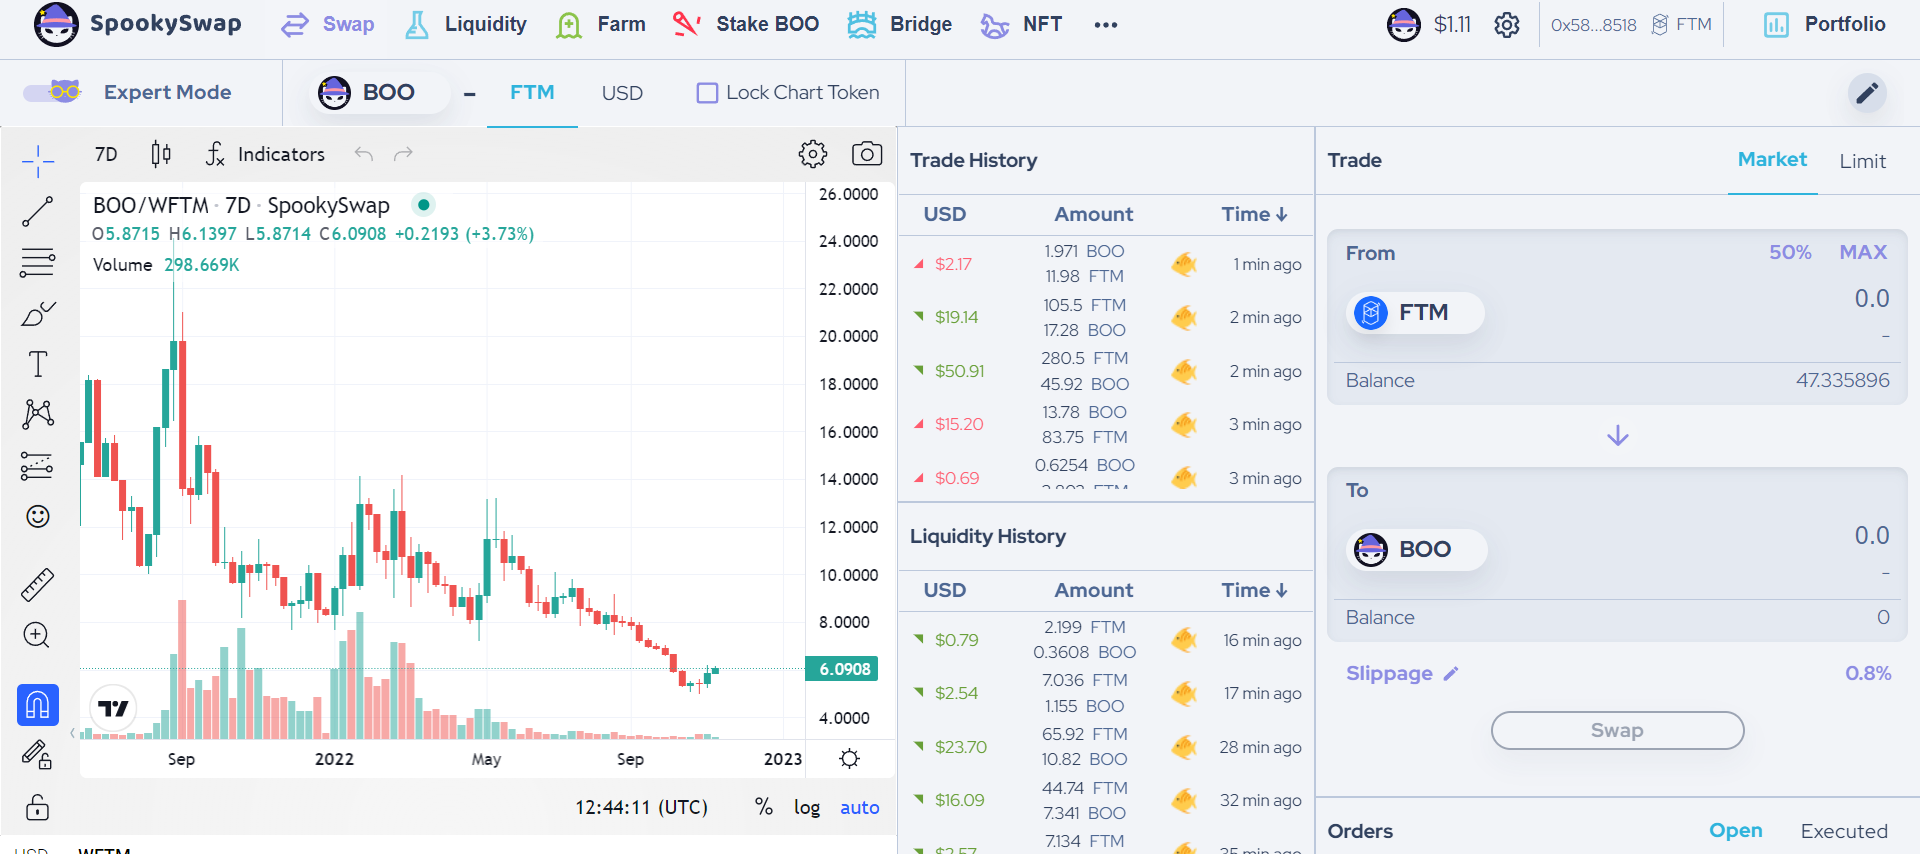Toggle auto scale on the chart

click(860, 807)
